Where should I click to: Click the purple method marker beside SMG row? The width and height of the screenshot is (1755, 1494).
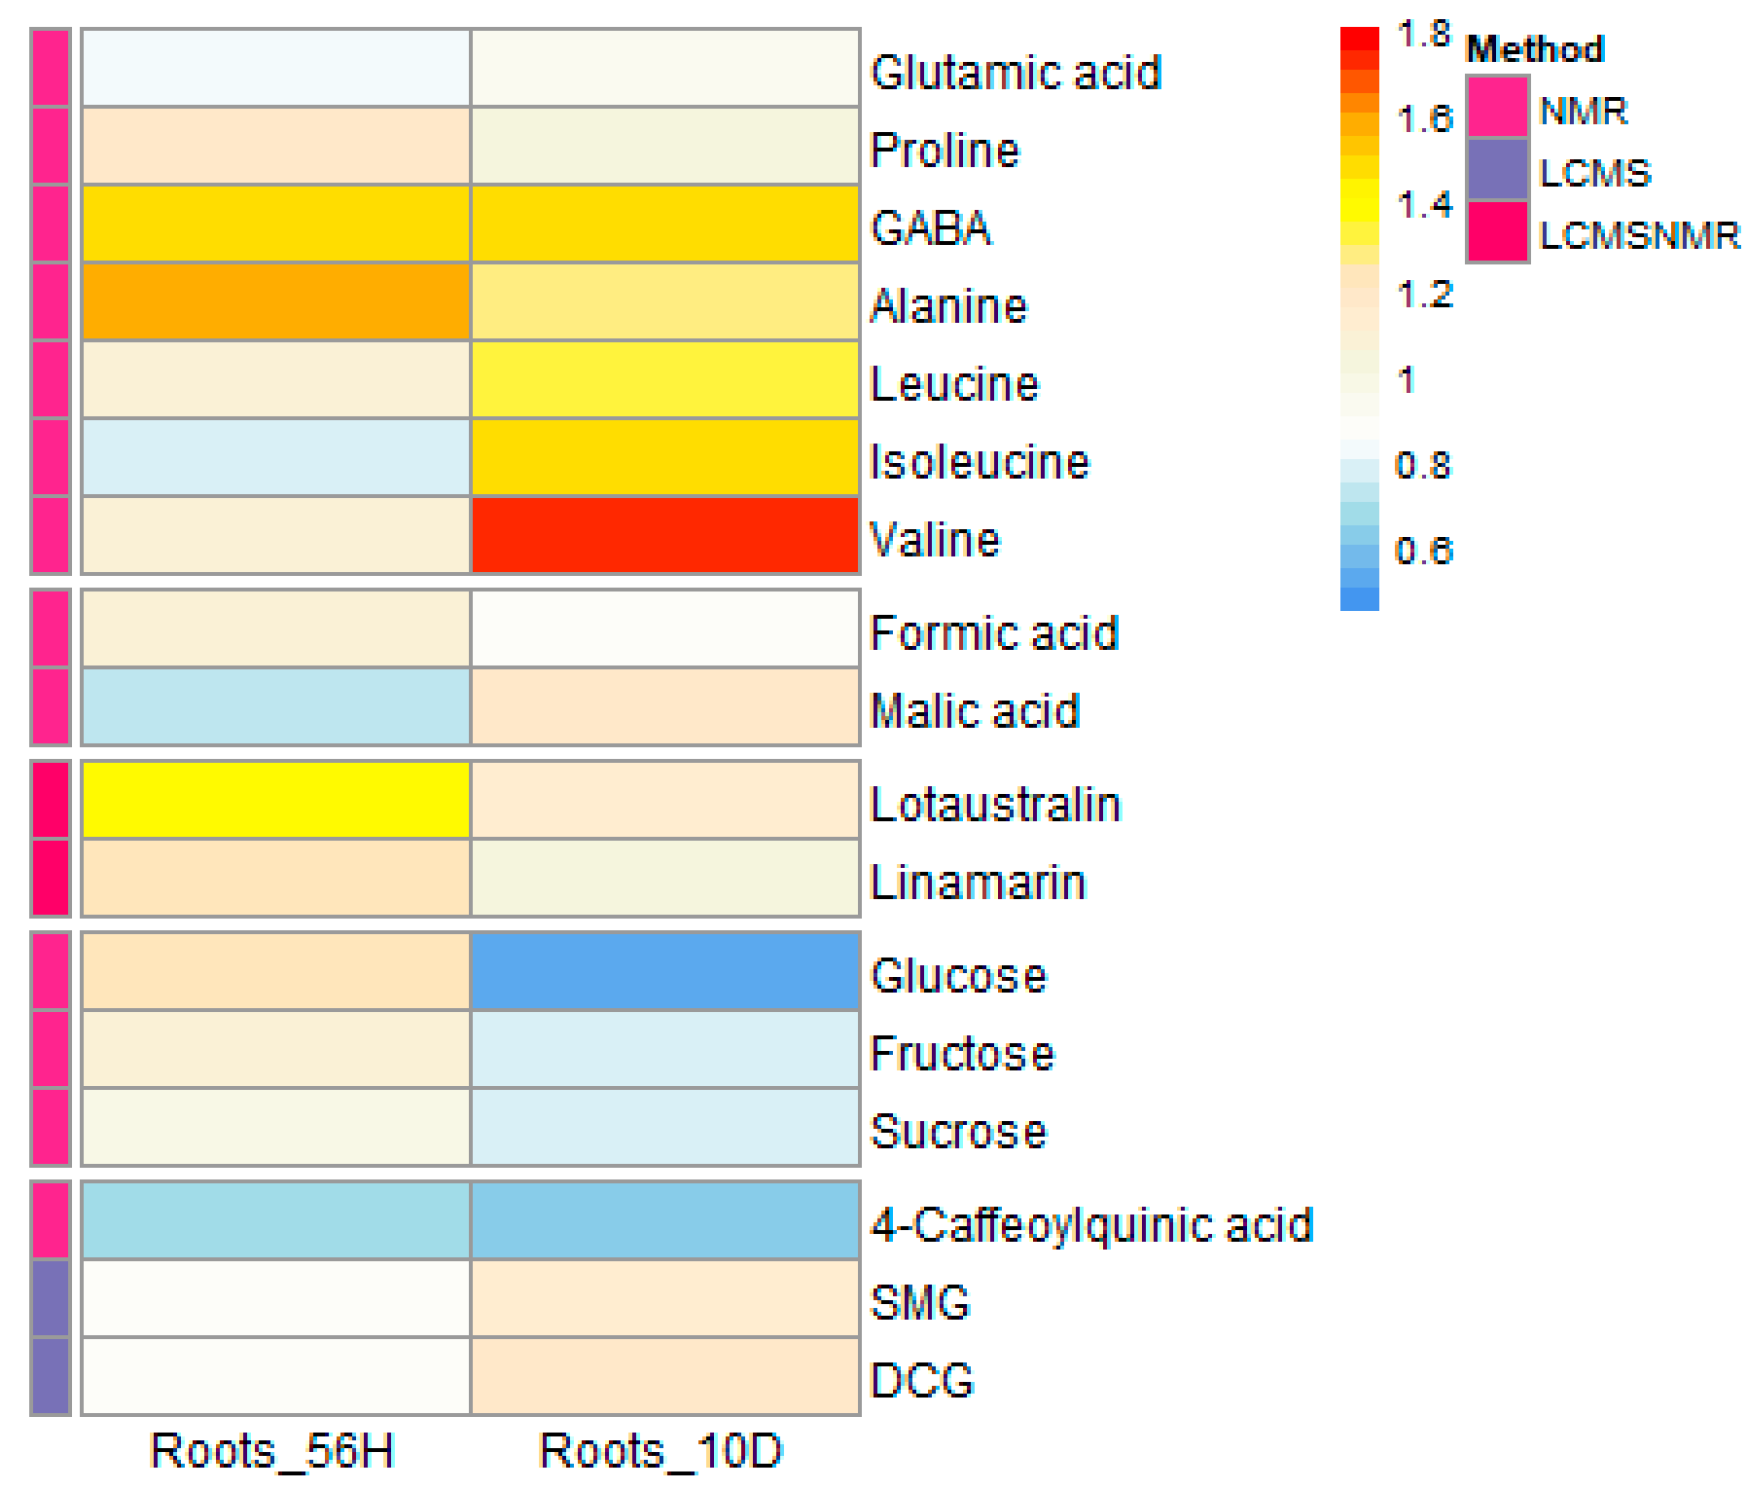pos(50,1298)
